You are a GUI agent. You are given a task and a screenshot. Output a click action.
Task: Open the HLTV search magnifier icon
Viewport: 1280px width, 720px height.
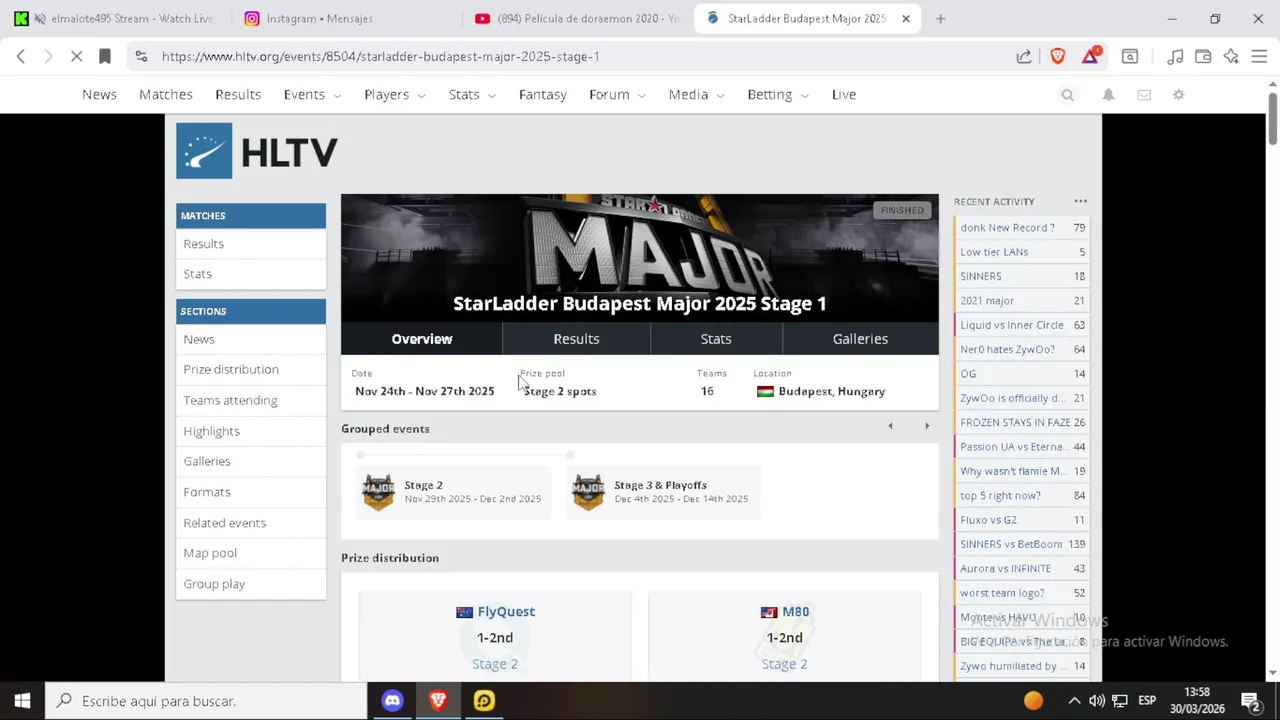pyautogui.click(x=1067, y=95)
